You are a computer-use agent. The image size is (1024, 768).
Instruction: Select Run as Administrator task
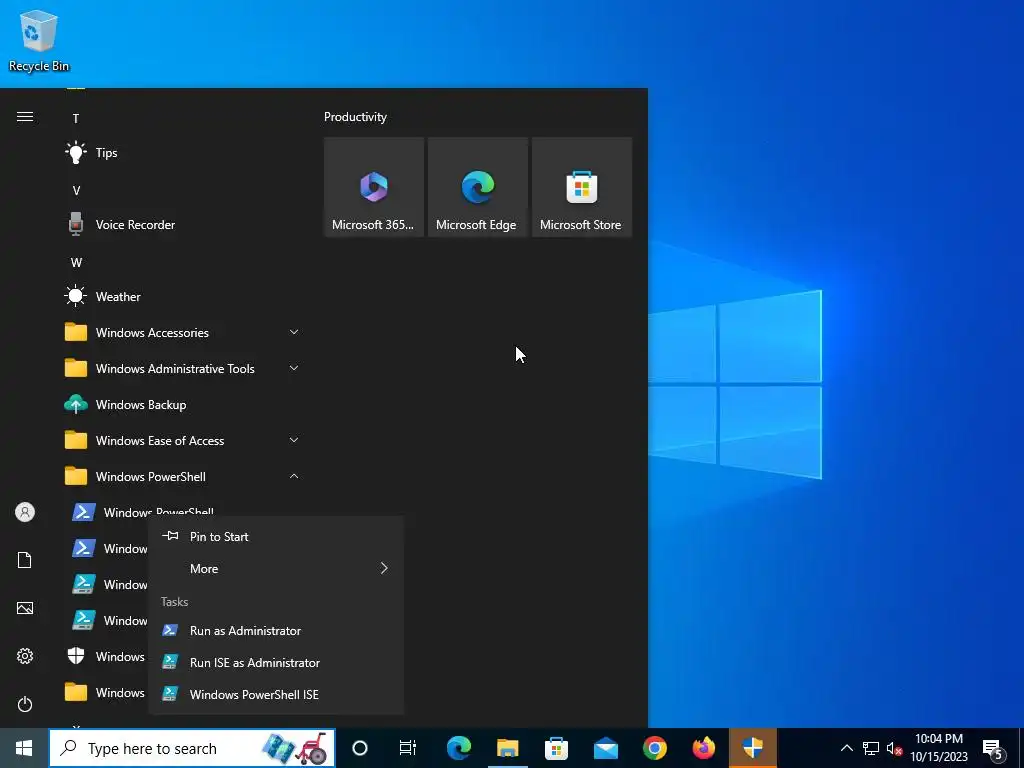pos(276,631)
